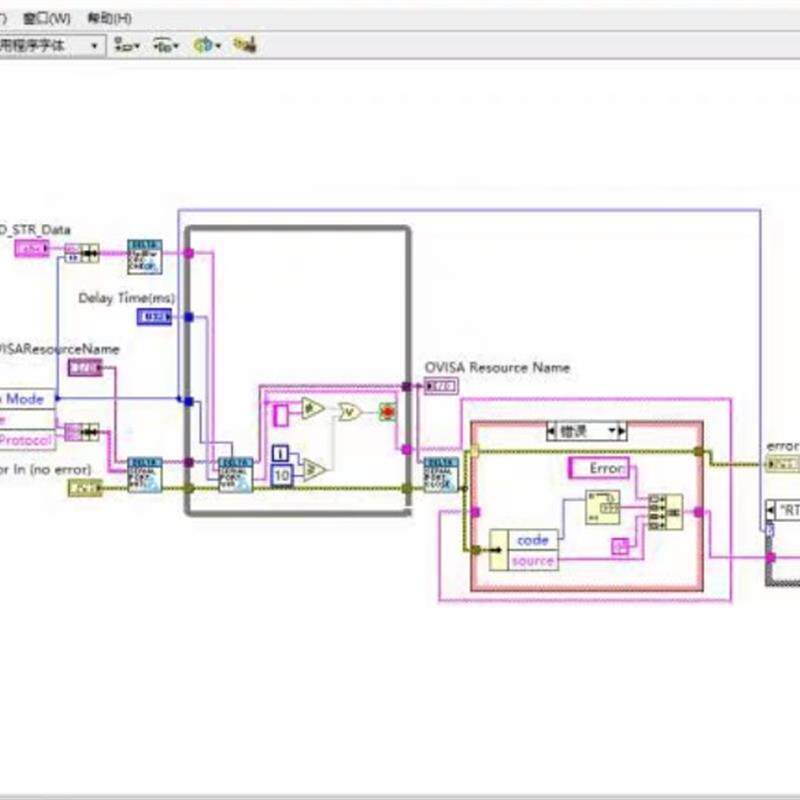
Task: Click the Protocol element in cluster
Action: coord(26,440)
